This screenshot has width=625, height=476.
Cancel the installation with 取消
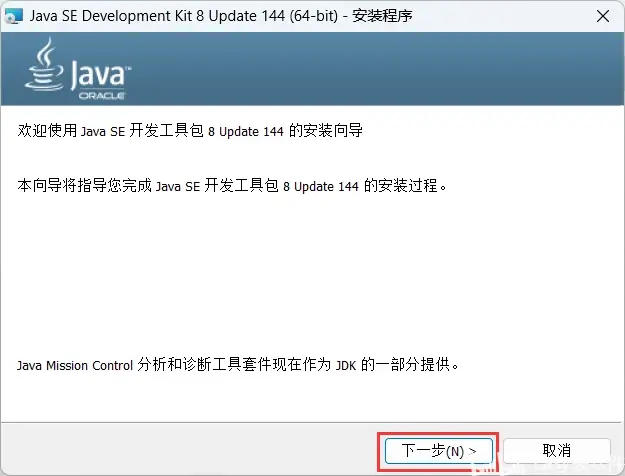557,451
